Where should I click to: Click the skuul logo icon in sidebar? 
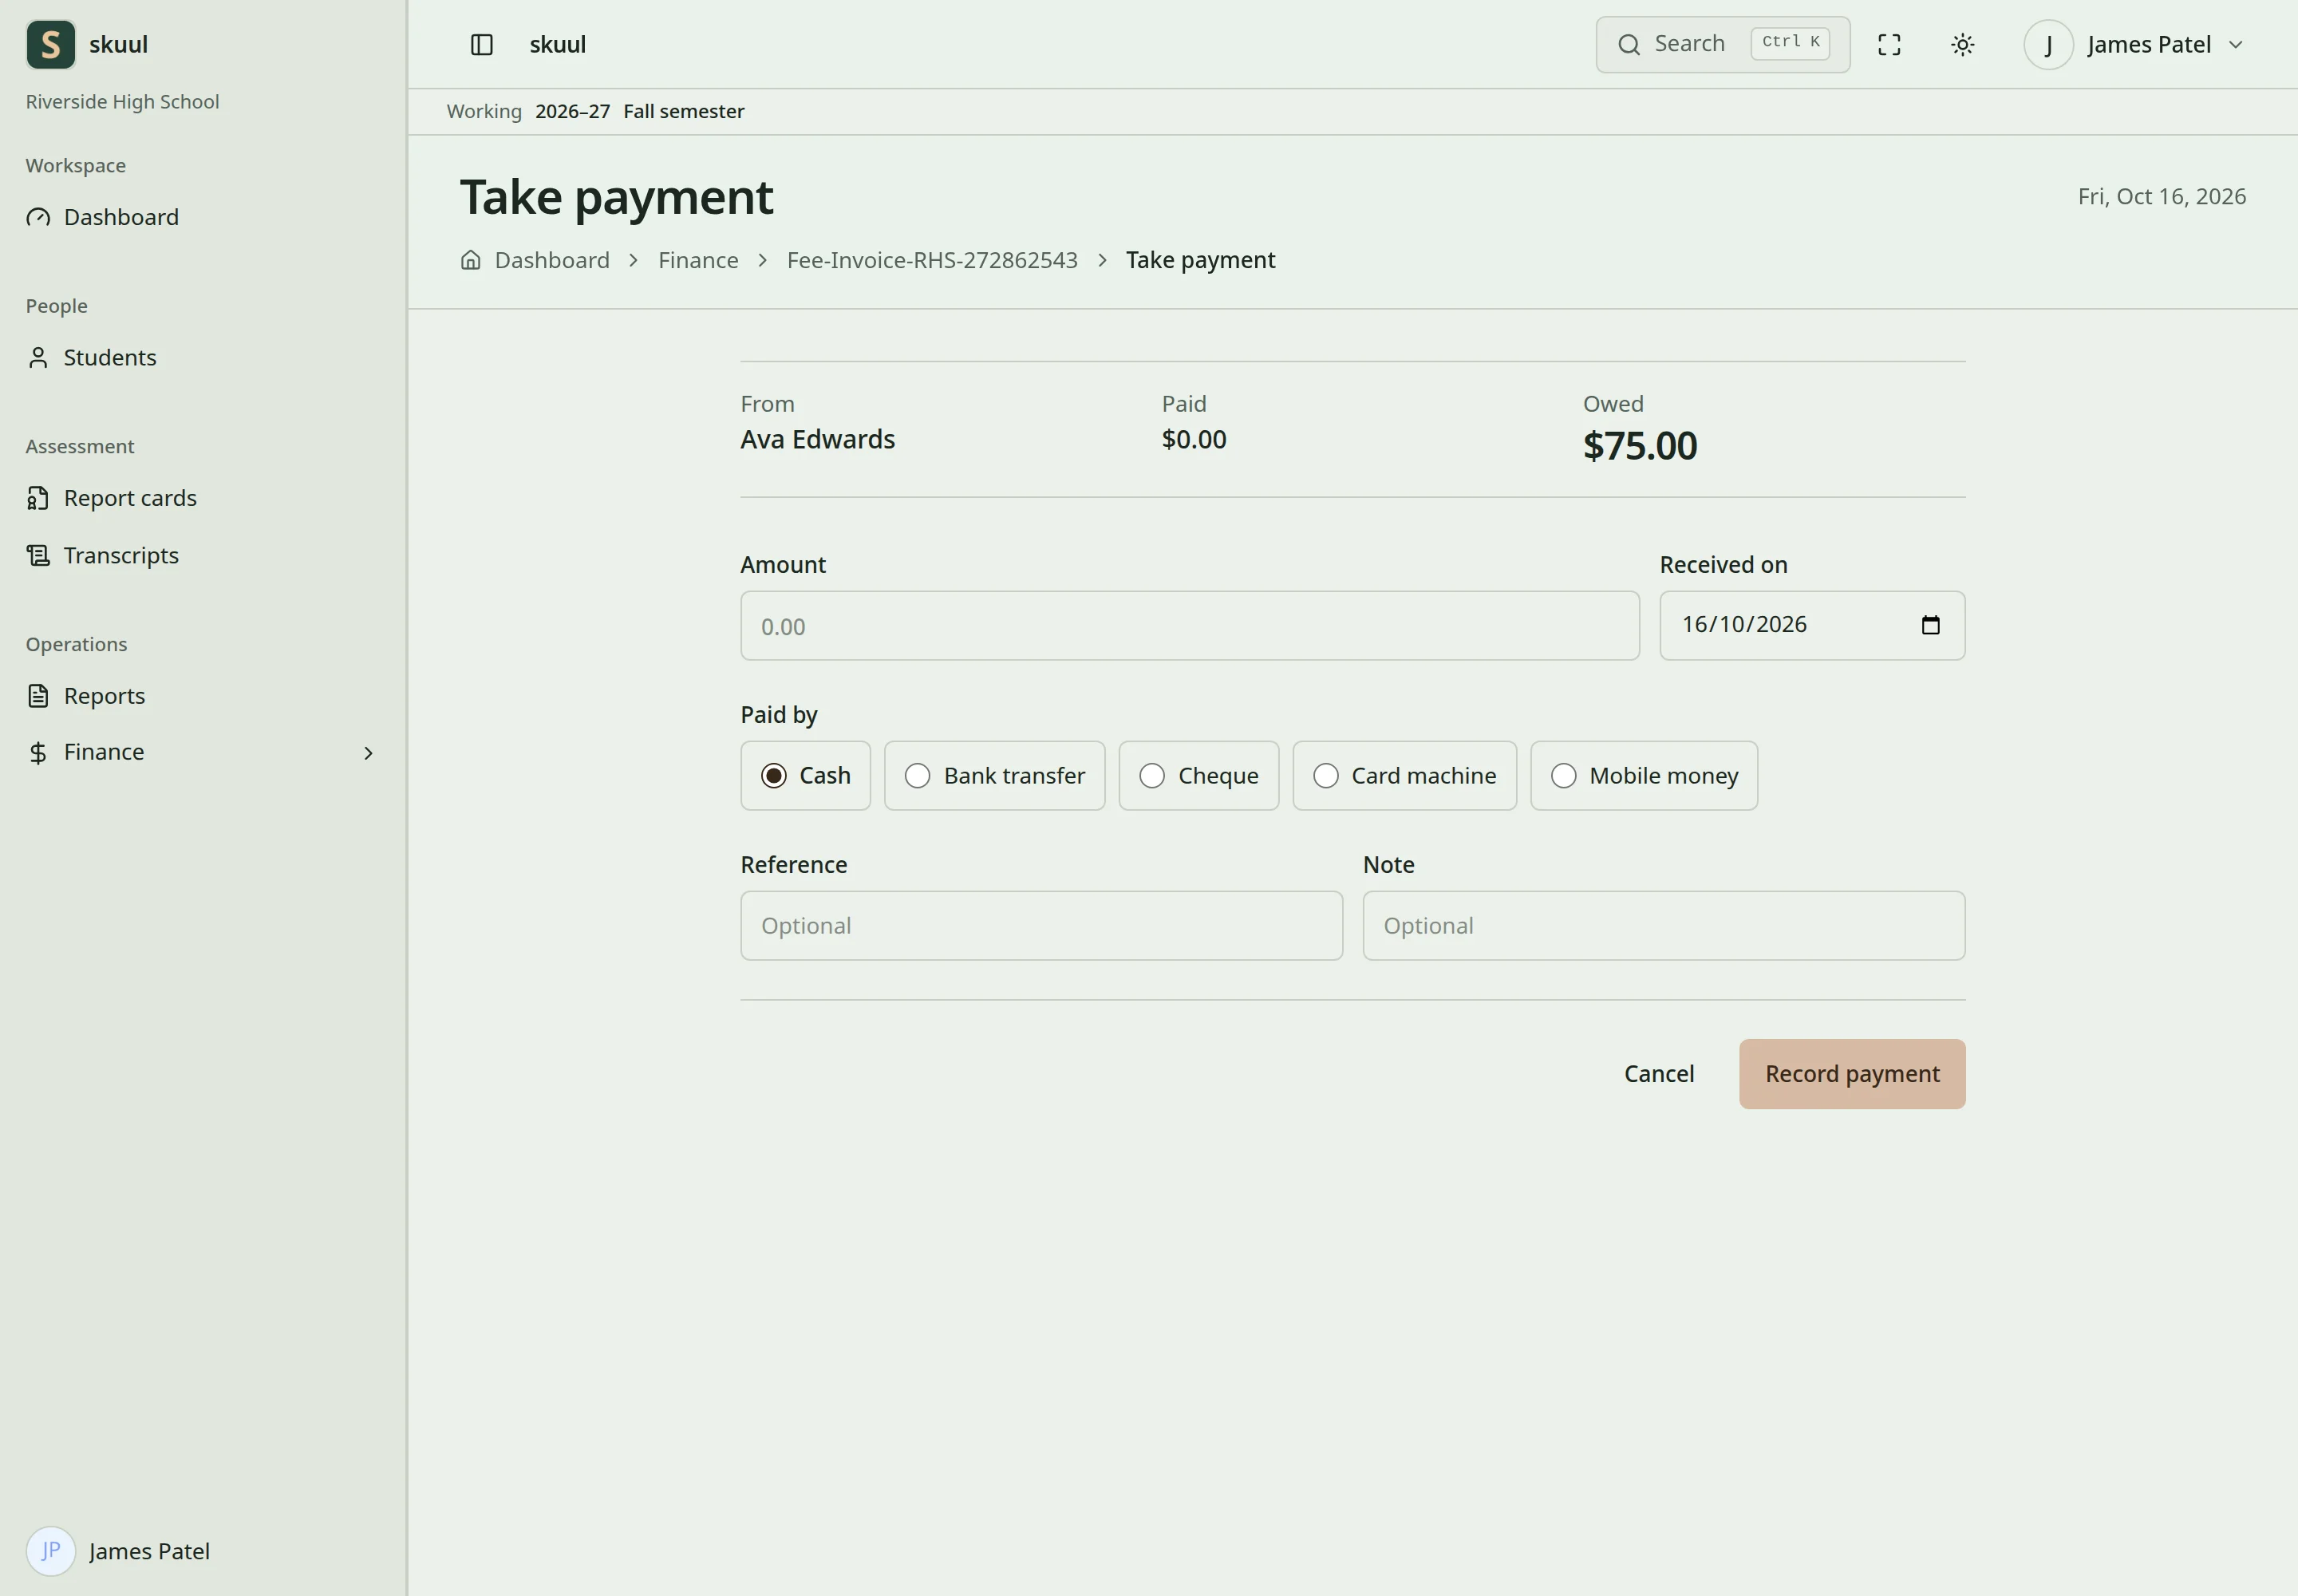[50, 44]
